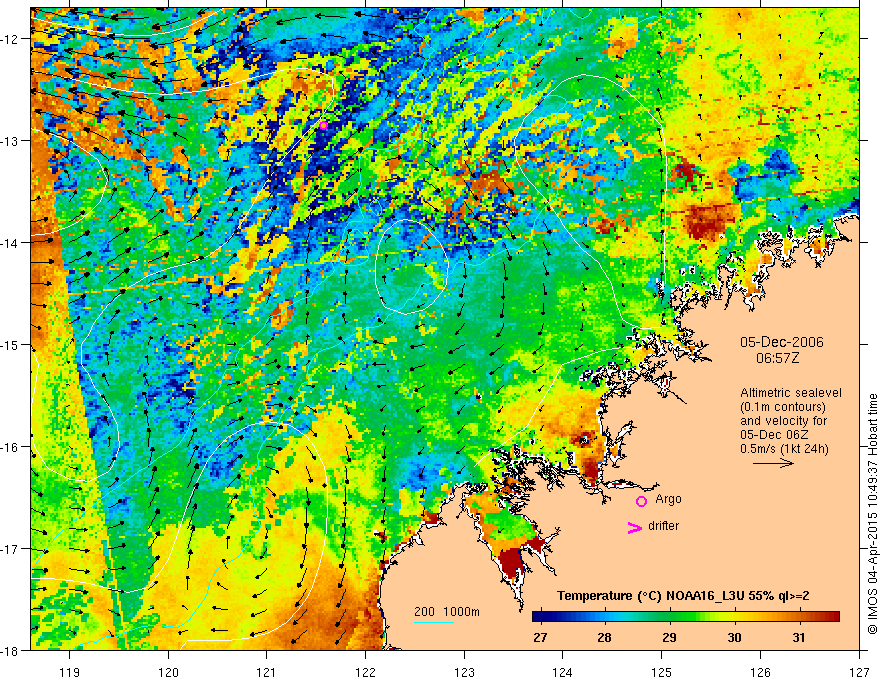The height and width of the screenshot is (680, 880).
Task: Click the cyan isobath legend line
Action: (433, 622)
